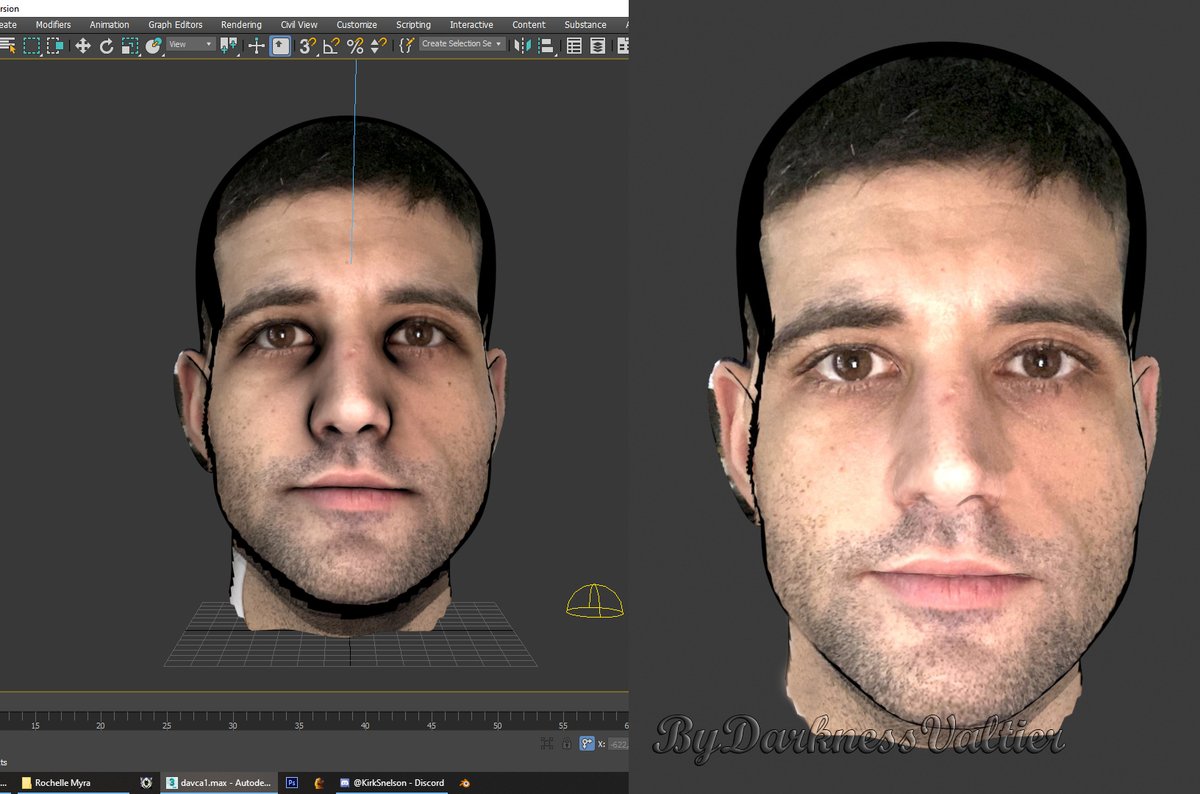
Task: Open @KirkSnelson Discord taskbar window
Action: (392, 783)
